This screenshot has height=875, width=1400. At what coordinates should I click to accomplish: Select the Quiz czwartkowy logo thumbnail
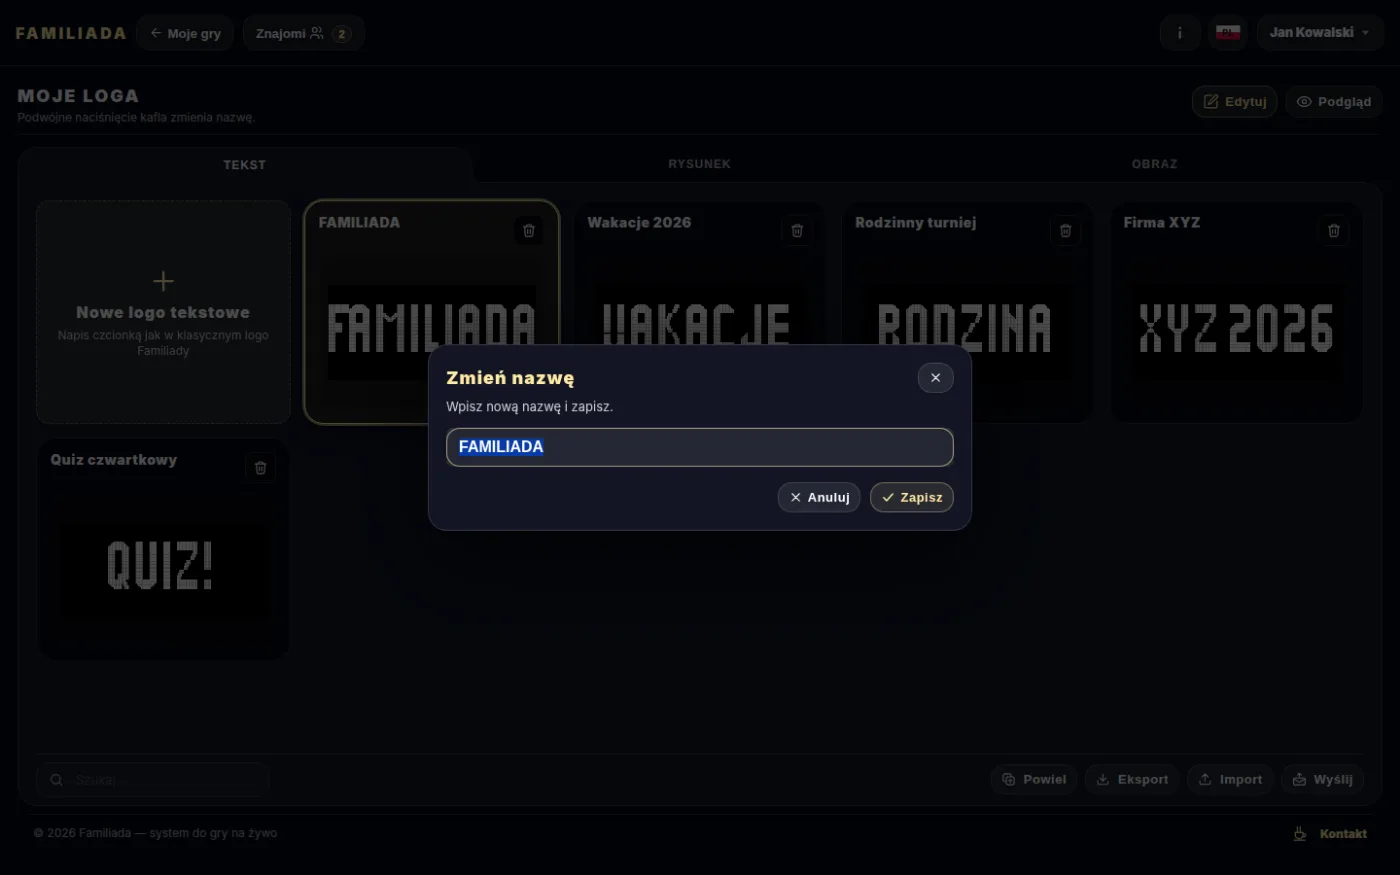click(x=163, y=549)
